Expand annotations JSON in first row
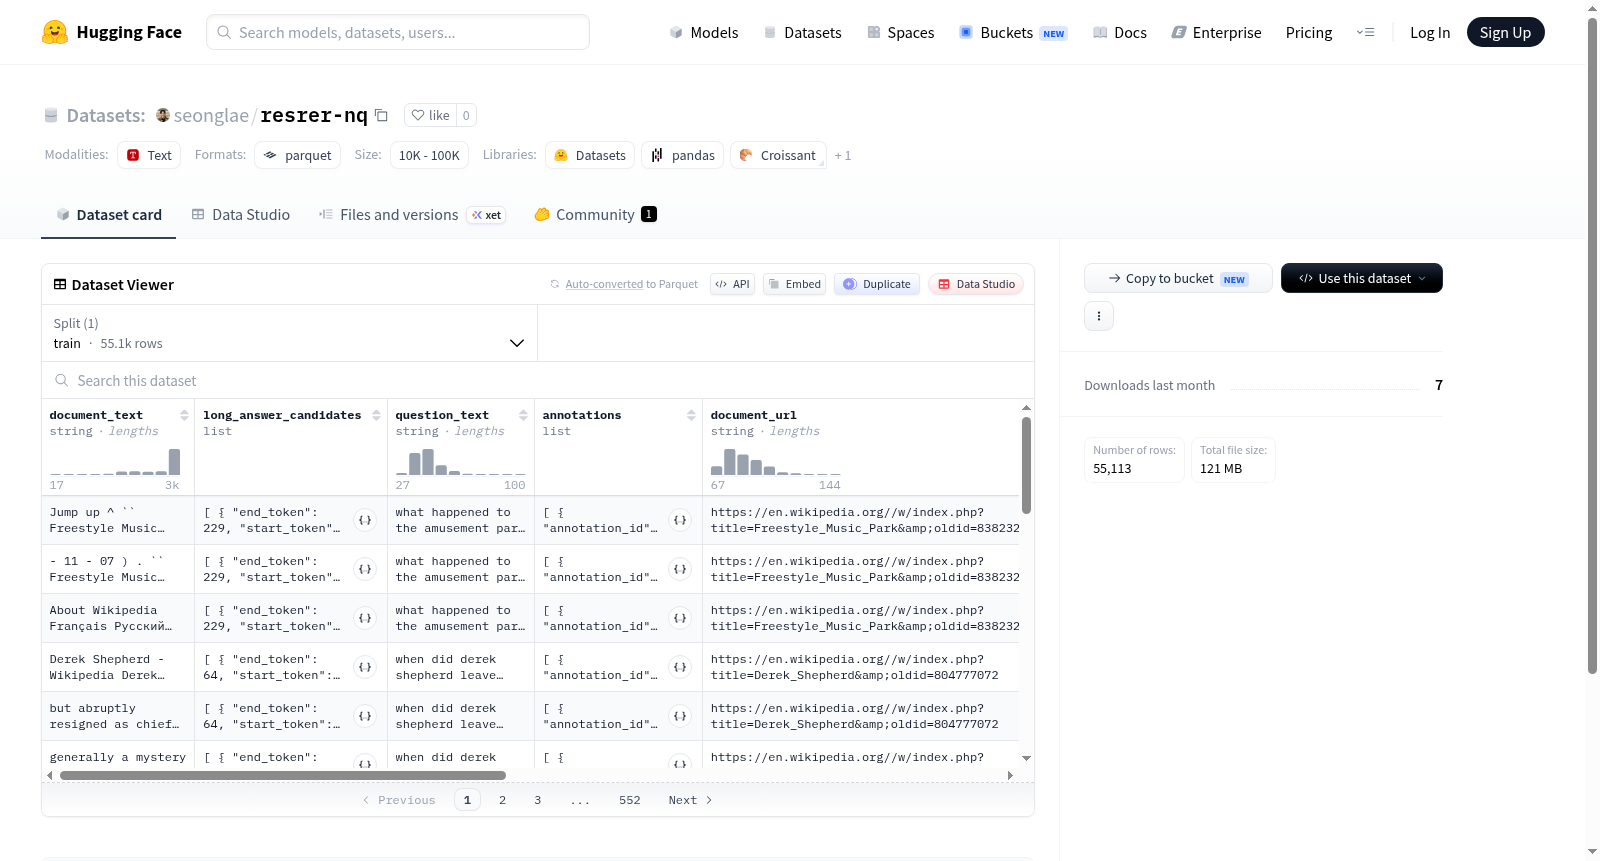1600x861 pixels. click(680, 520)
